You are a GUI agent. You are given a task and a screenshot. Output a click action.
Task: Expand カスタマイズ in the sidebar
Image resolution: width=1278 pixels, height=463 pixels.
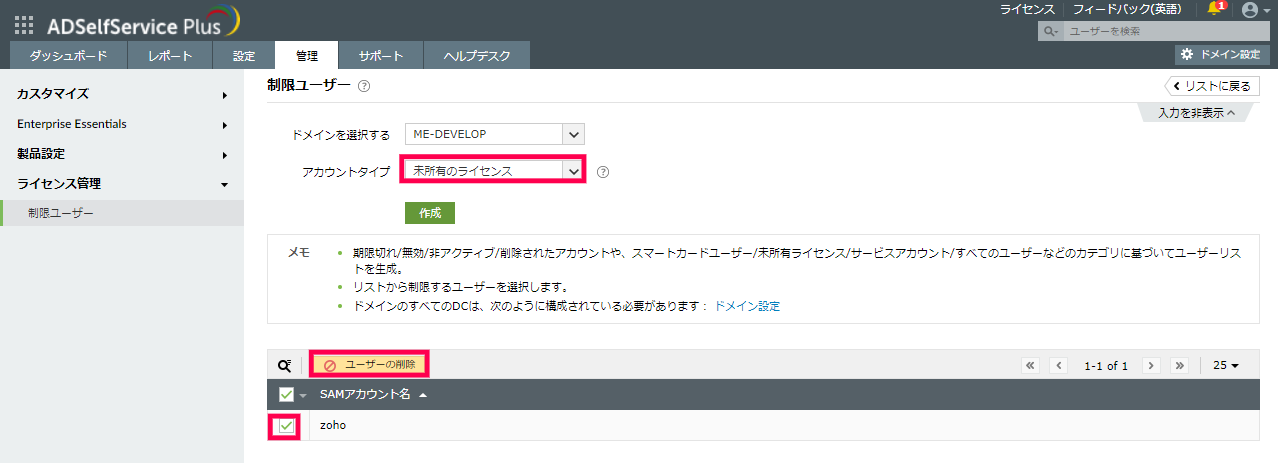coord(122,94)
